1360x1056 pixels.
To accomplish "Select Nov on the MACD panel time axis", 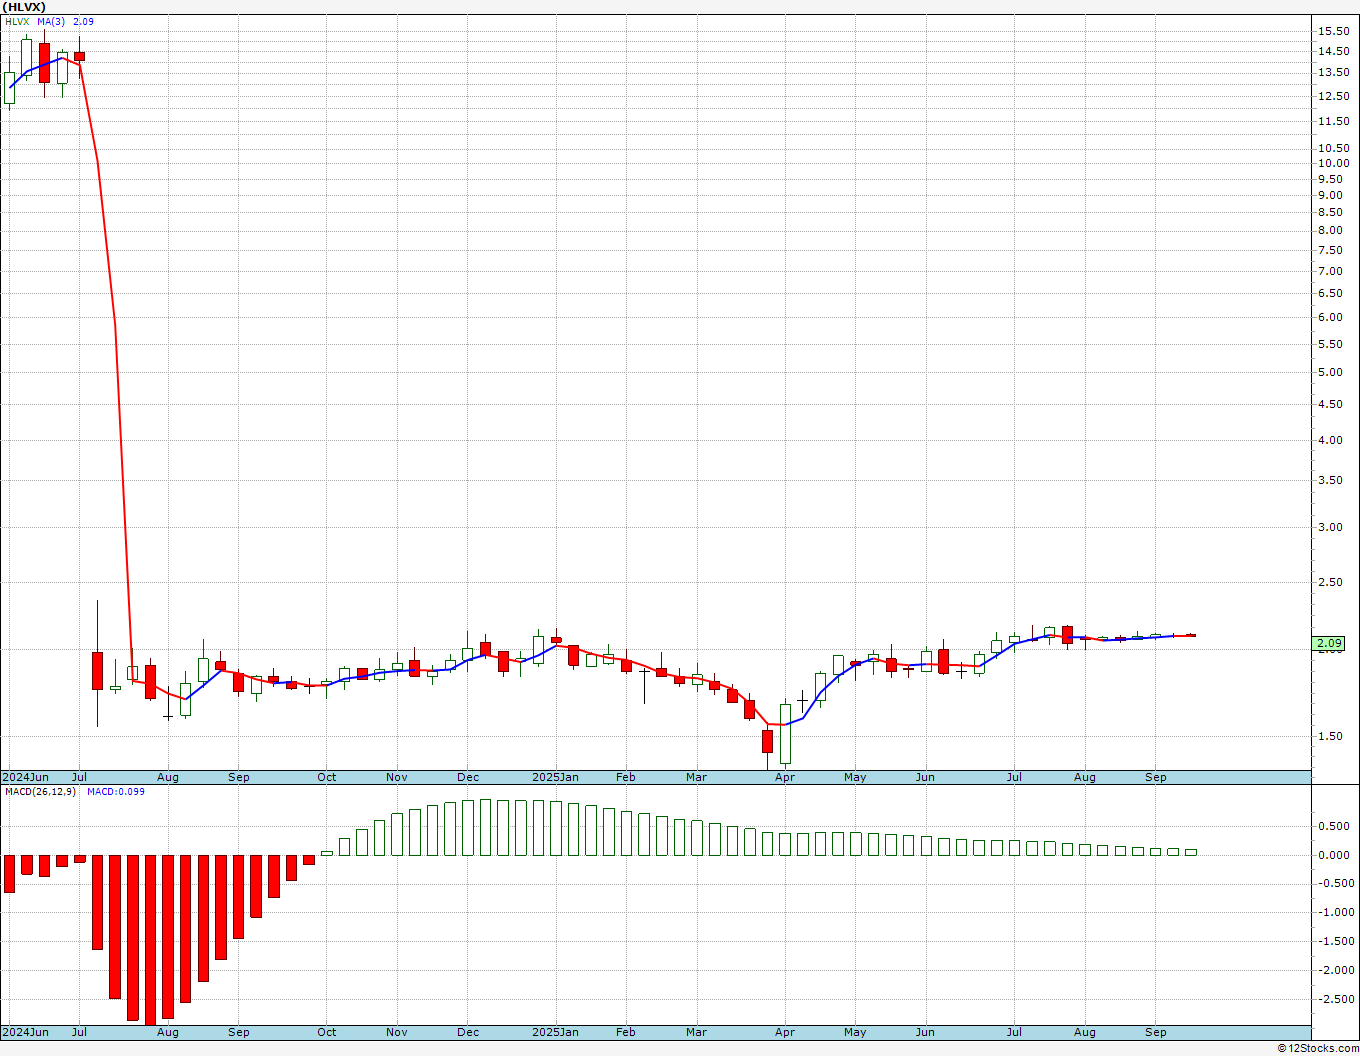I will 397,1032.
